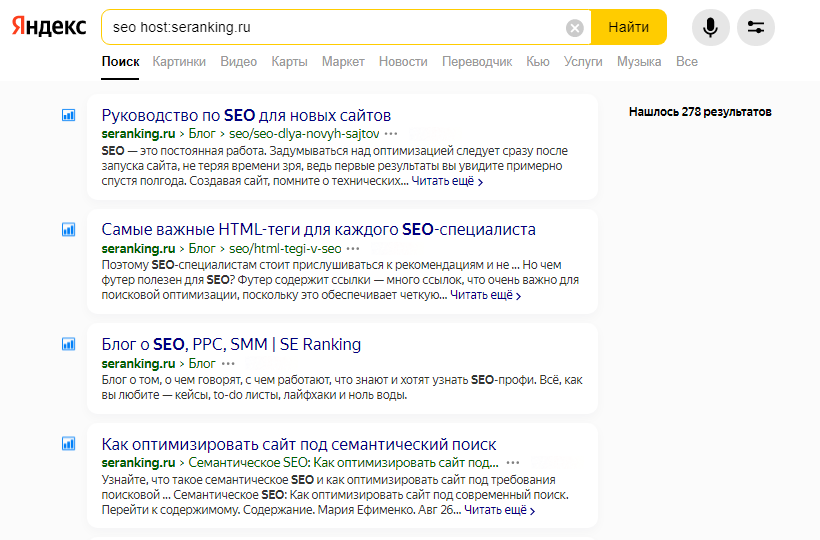This screenshot has width=820, height=540.
Task: Click Блог breadcrumb in HTML-теги result
Action: coord(202,249)
